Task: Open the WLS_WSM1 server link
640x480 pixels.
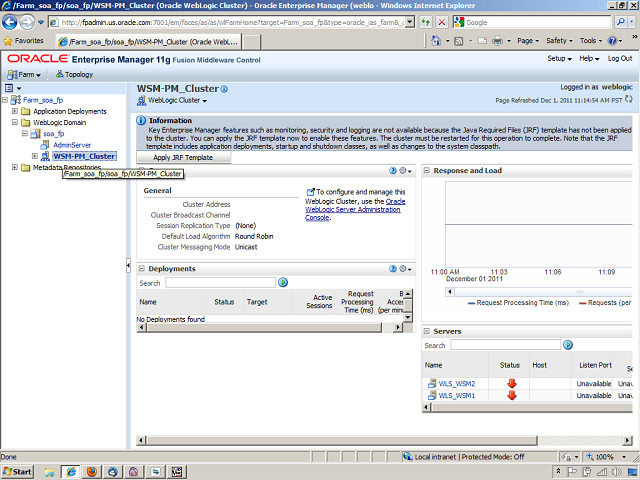Action: point(456,395)
